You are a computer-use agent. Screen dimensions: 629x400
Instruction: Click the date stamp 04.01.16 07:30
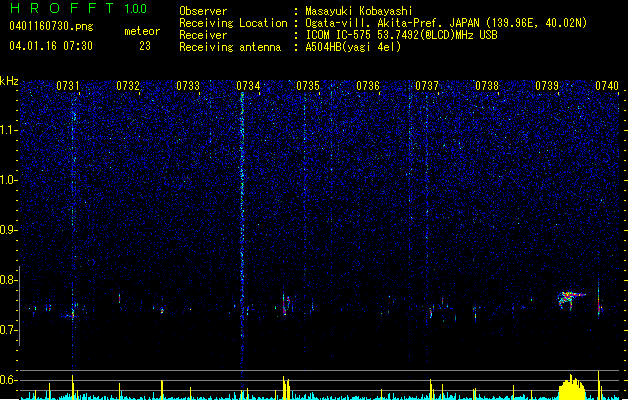(x=51, y=46)
